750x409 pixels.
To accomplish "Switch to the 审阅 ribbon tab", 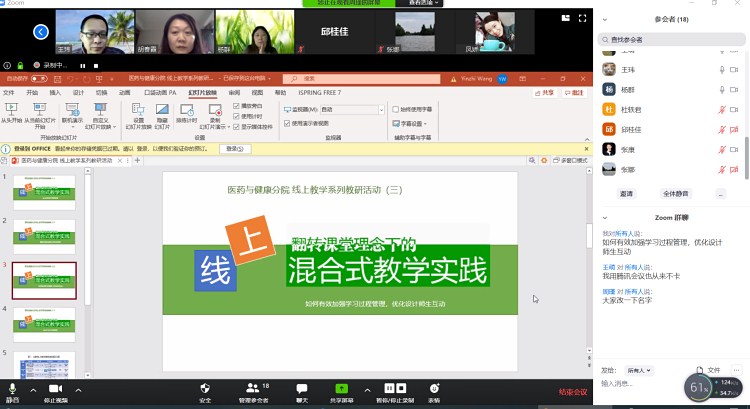I will tap(234, 92).
